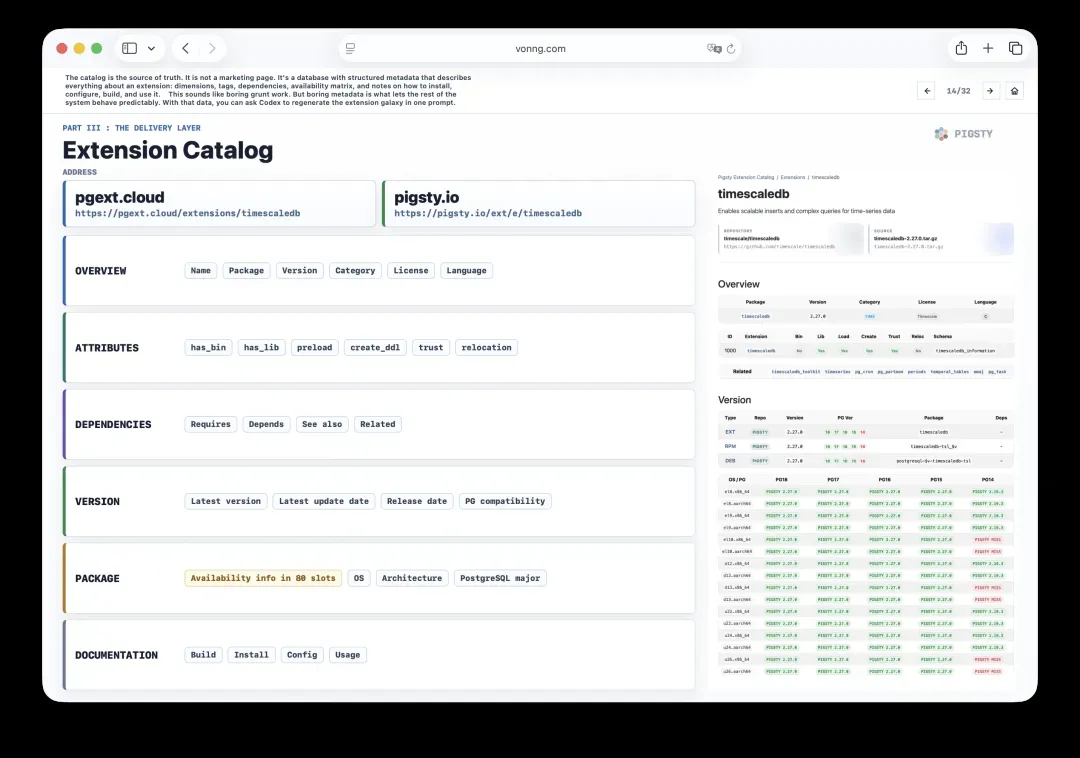Select the Category tag
1080x758 pixels.
coord(355,271)
